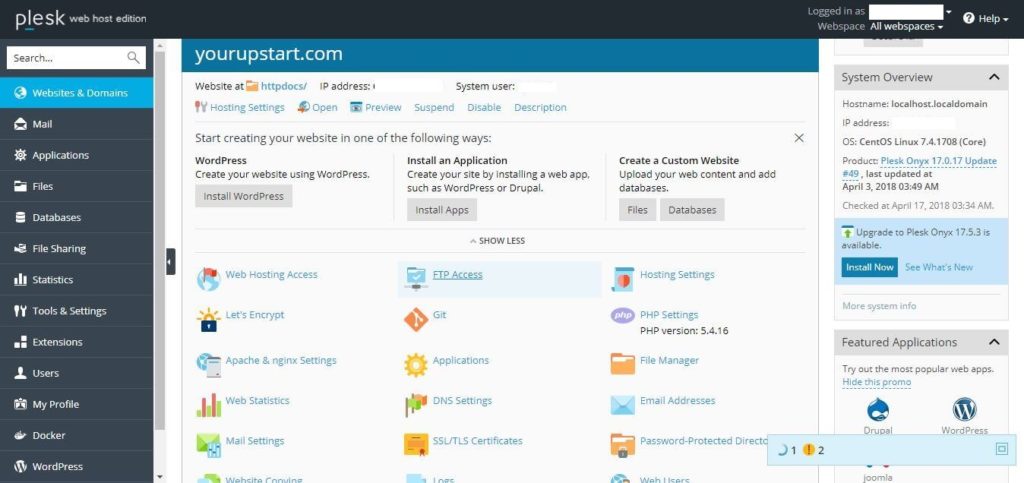Open the Help menu dropdown
1024x483 pixels.
tap(986, 18)
